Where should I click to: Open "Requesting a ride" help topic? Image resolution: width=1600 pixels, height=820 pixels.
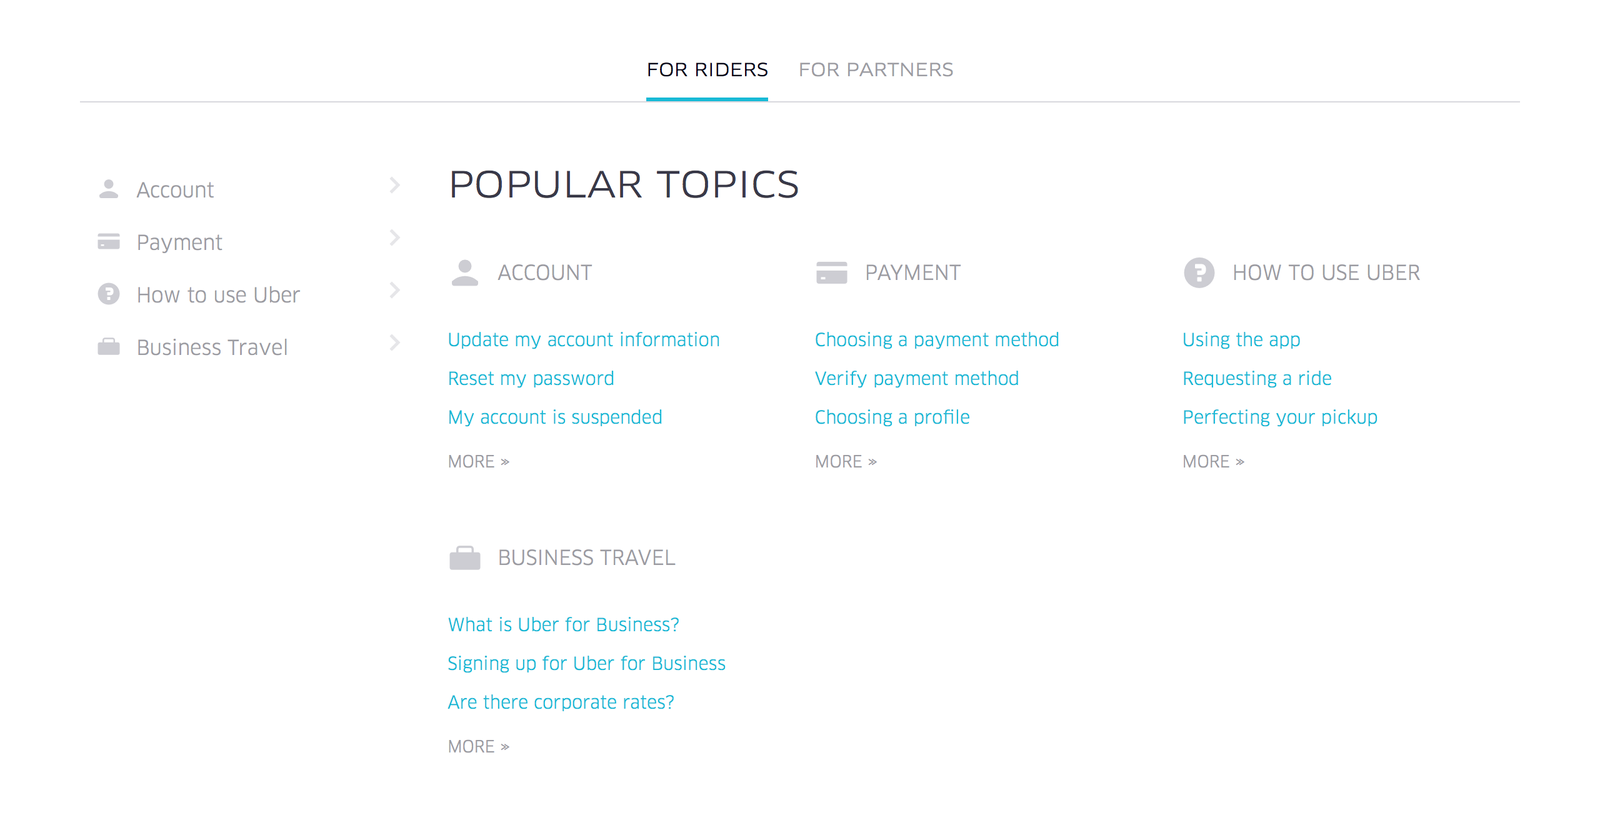[x=1257, y=379]
